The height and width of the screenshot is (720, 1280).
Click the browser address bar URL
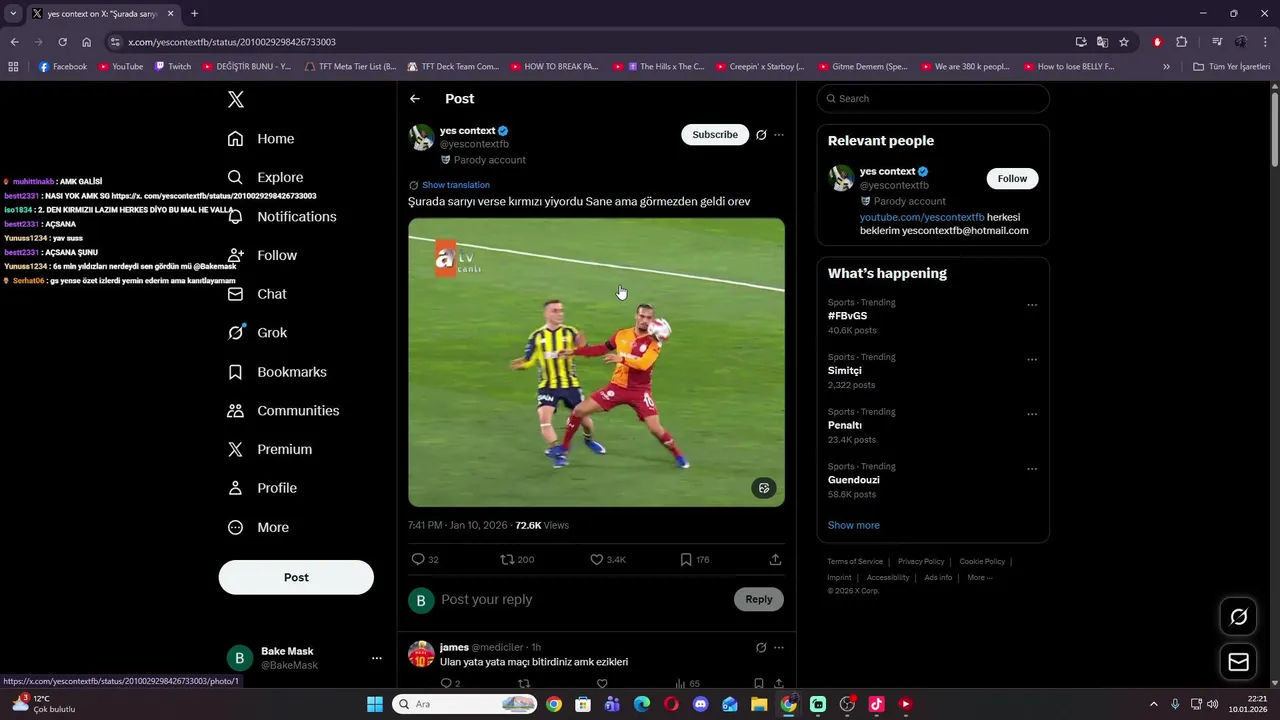click(232, 42)
